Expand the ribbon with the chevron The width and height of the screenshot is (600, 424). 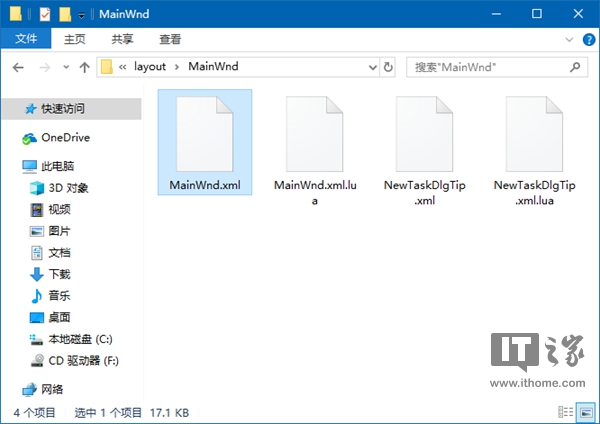click(x=569, y=39)
